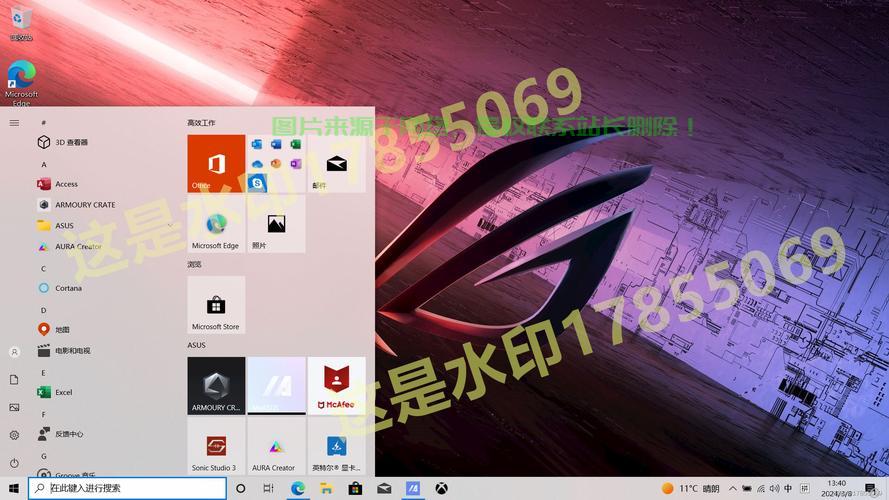Open battery status in system tray

click(747, 489)
